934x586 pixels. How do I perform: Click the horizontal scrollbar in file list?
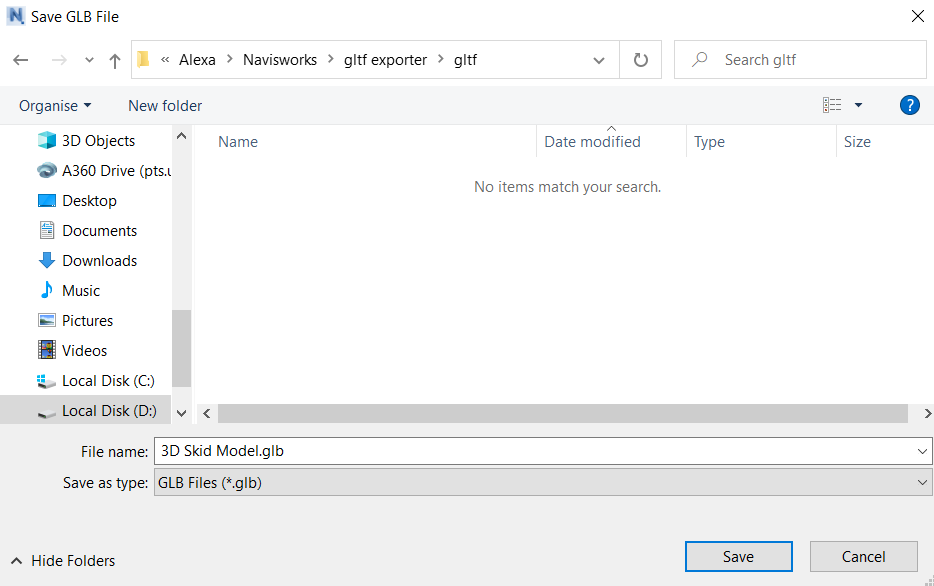click(x=562, y=413)
